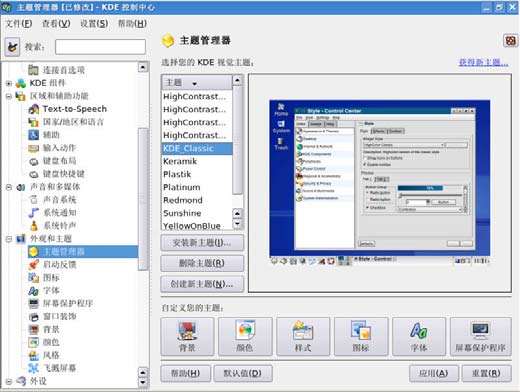Viewport: 520px width, 392px height.
Task: Click the sidebar tree scroll down arrow
Action: 143,382
